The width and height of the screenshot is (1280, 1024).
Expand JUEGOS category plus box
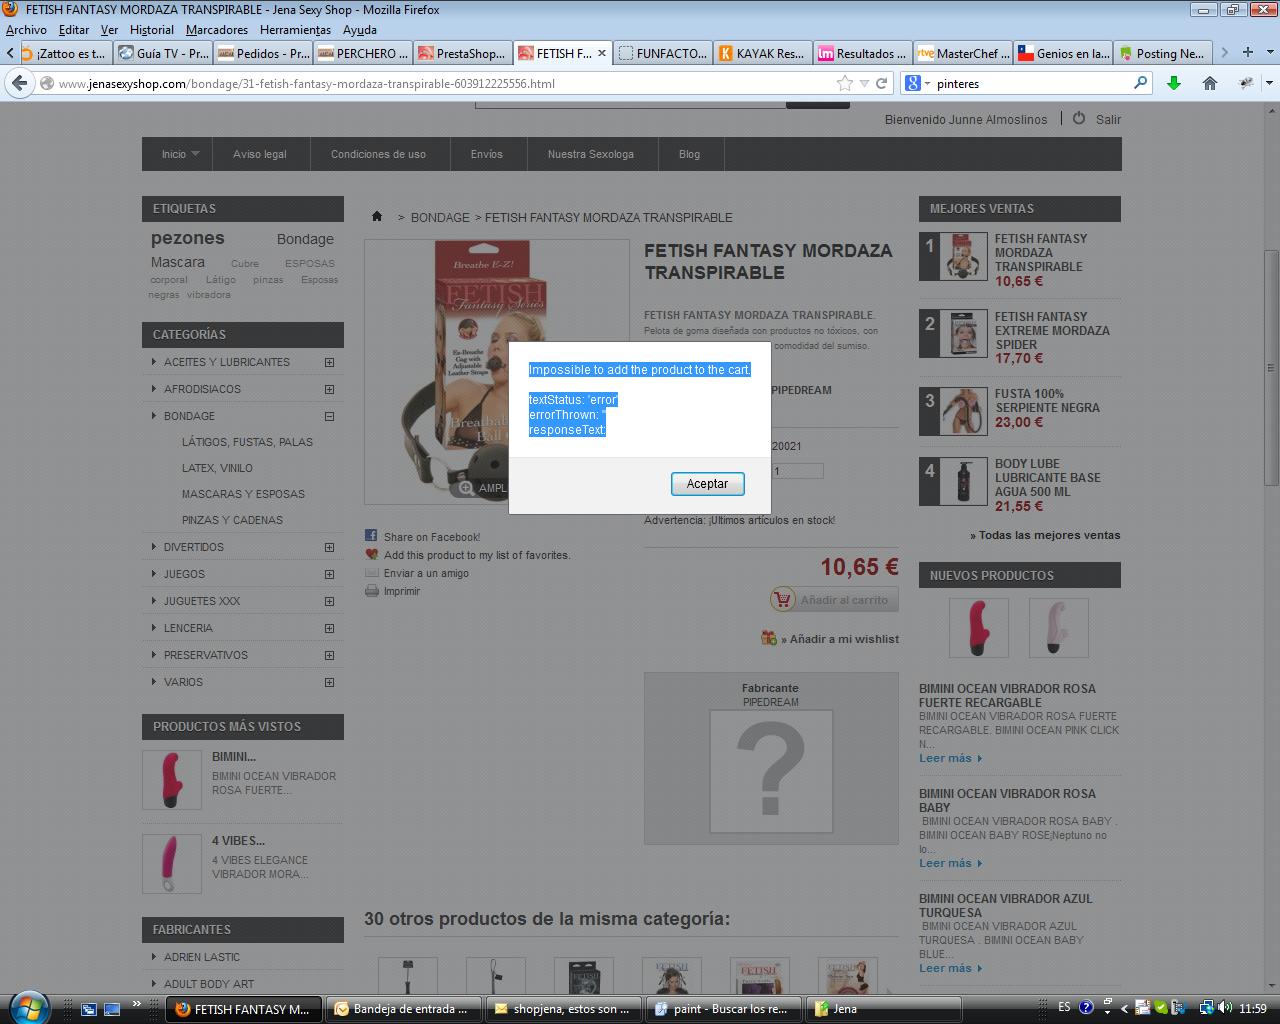[329, 574]
